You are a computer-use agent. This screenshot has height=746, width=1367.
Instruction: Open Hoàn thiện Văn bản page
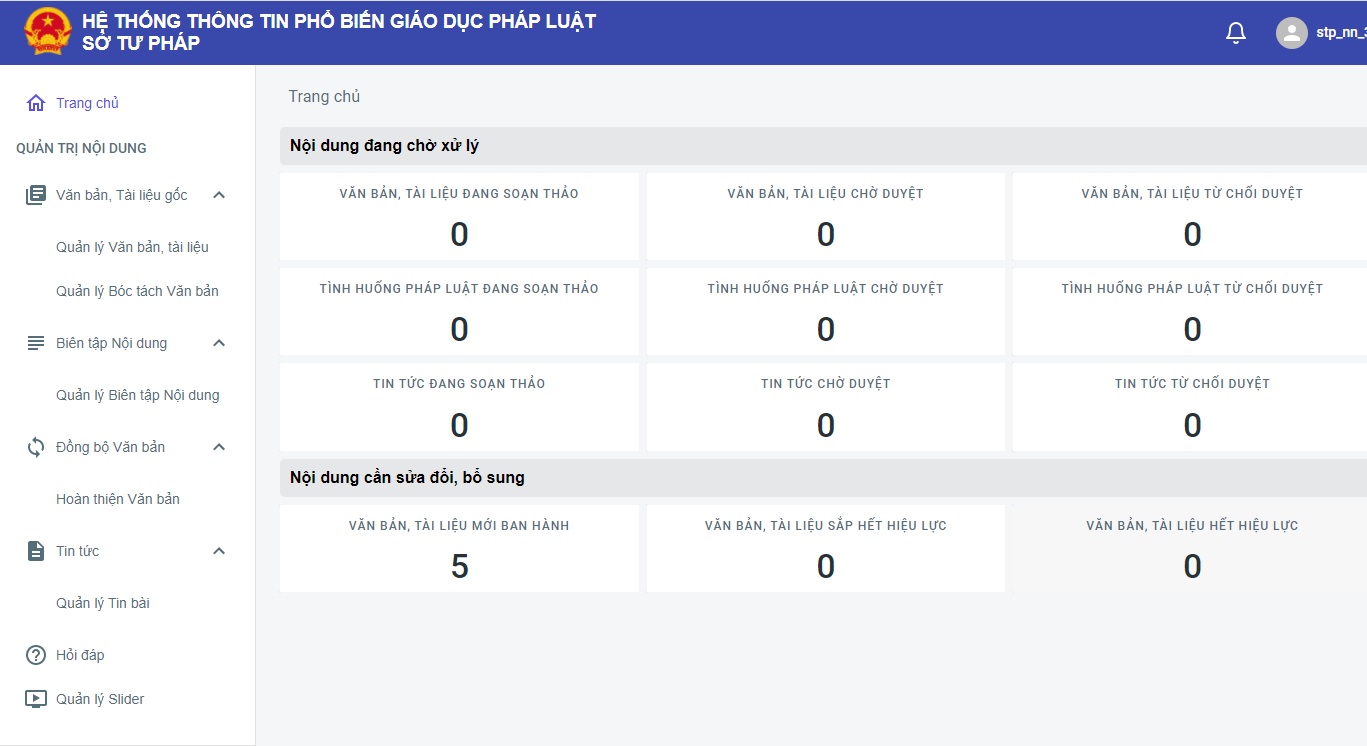[x=118, y=499]
